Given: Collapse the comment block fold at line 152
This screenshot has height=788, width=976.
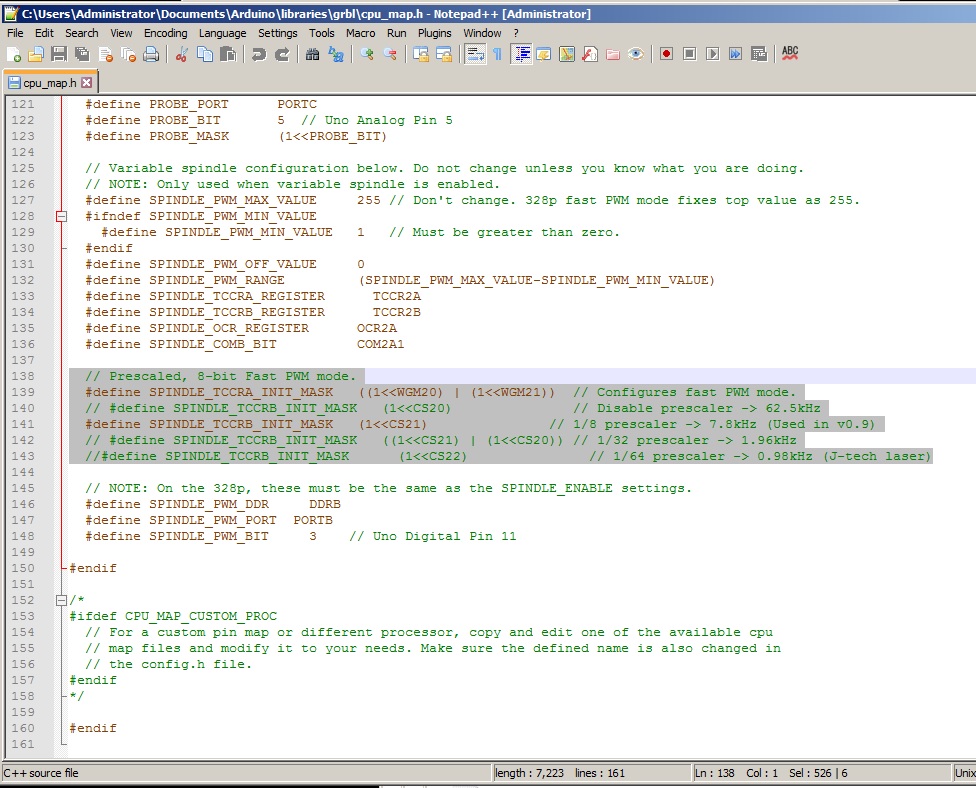Looking at the screenshot, I should (61, 601).
